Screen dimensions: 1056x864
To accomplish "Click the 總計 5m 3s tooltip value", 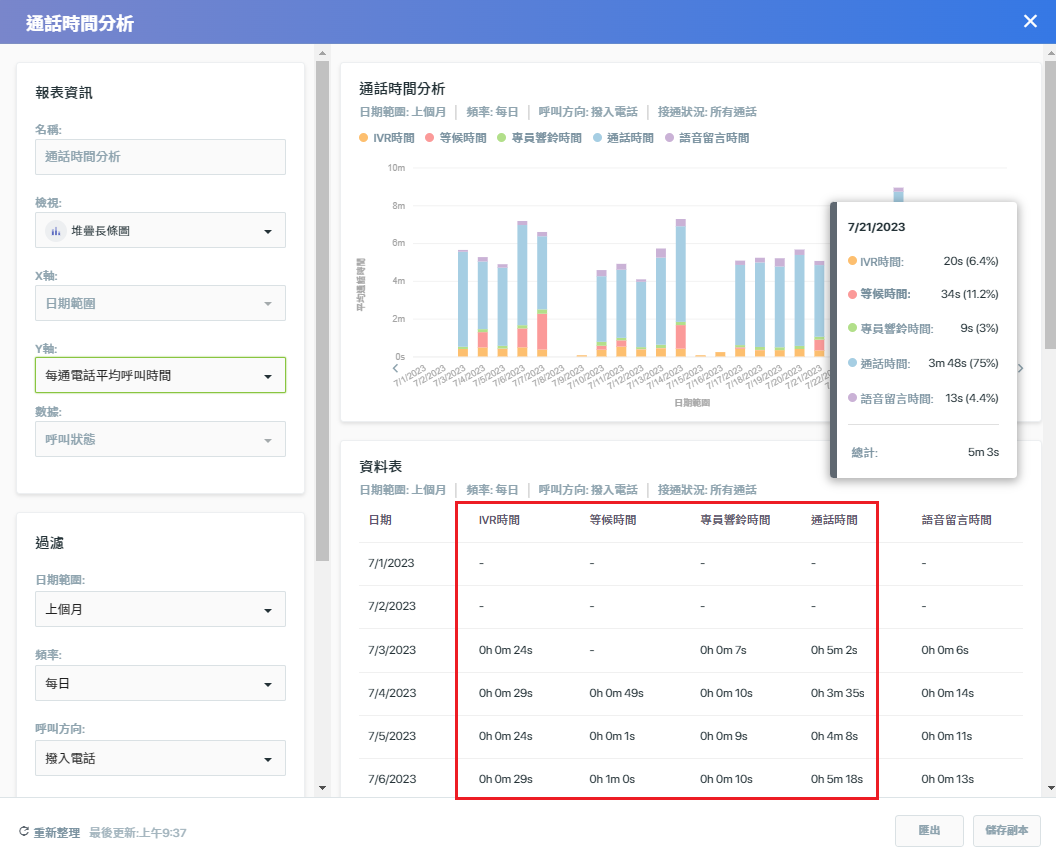I will point(983,453).
